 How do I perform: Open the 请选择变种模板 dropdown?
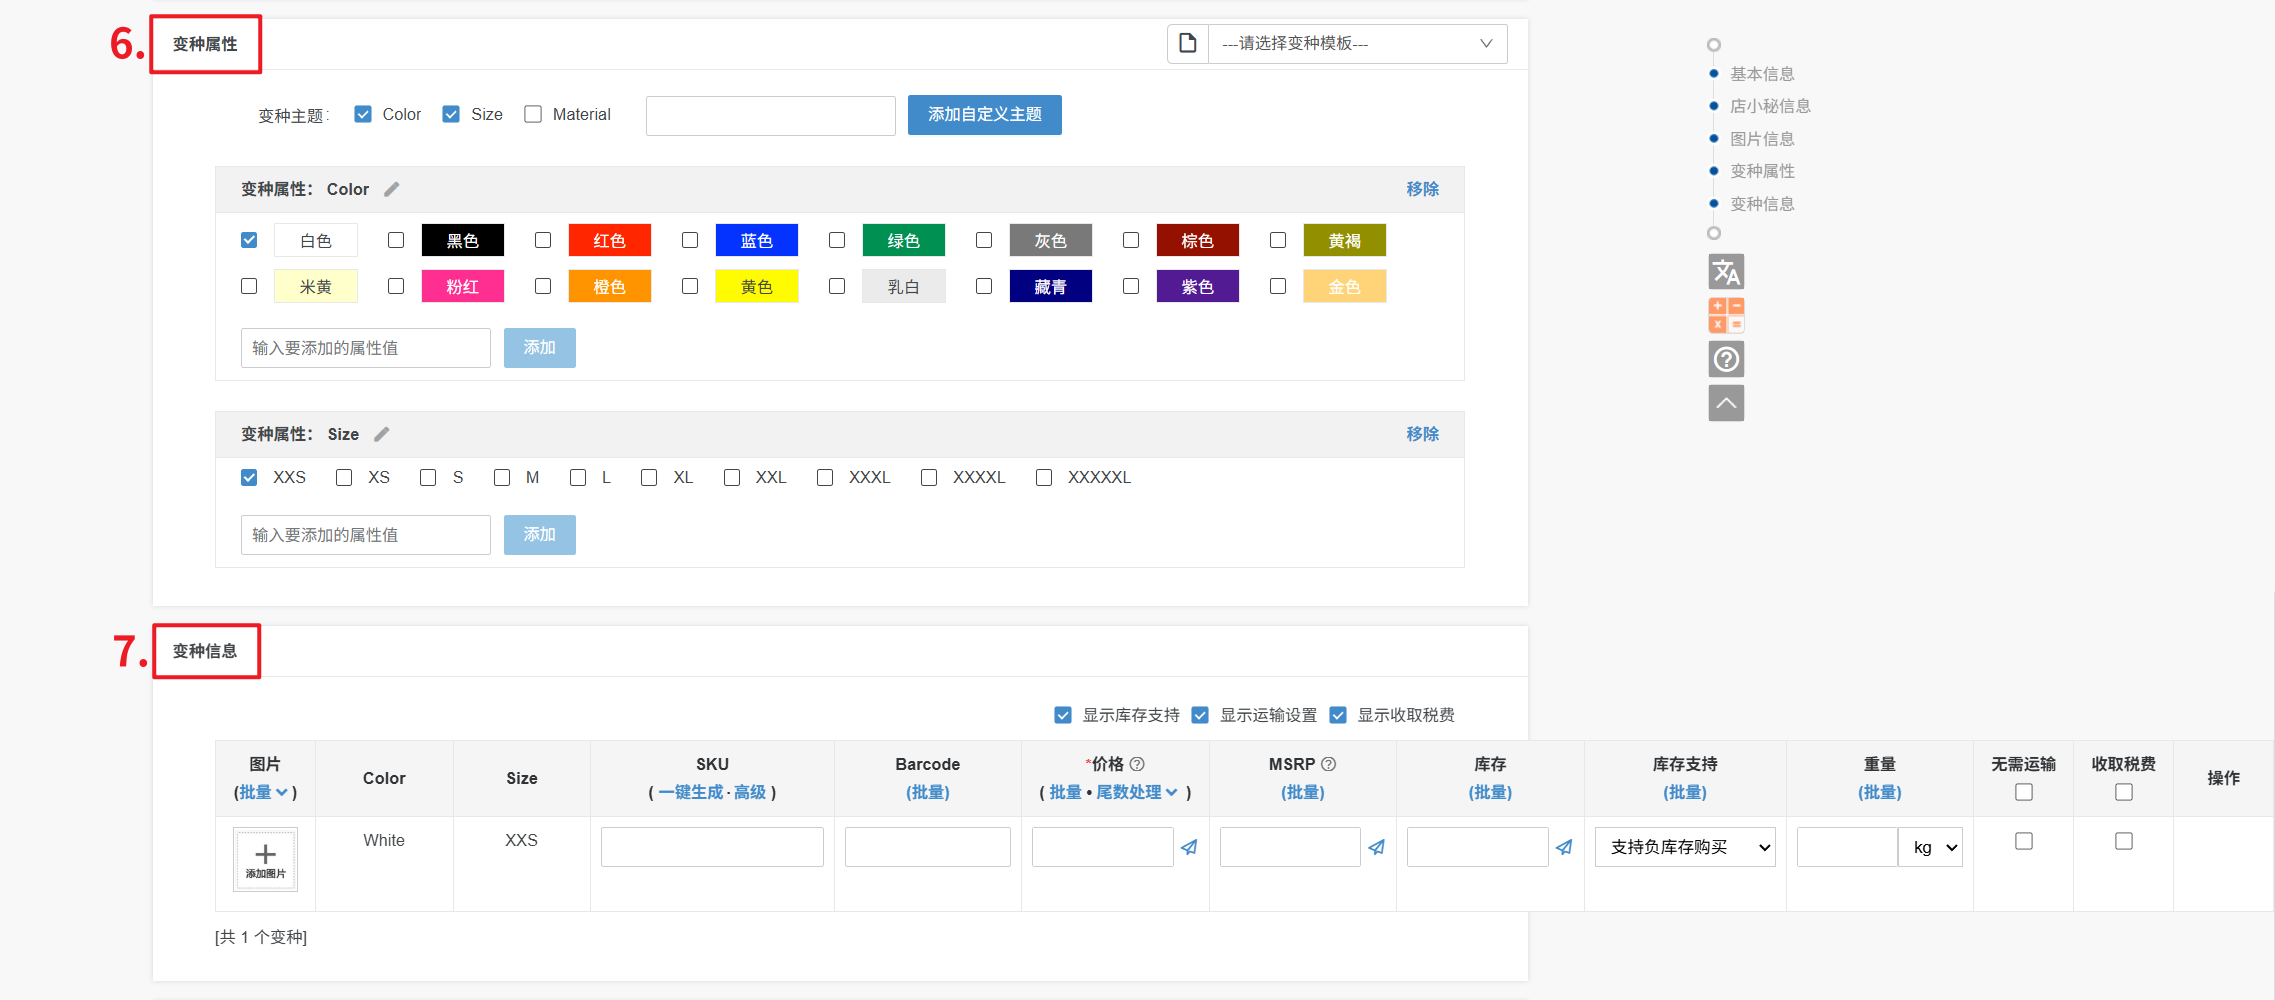pos(1357,43)
